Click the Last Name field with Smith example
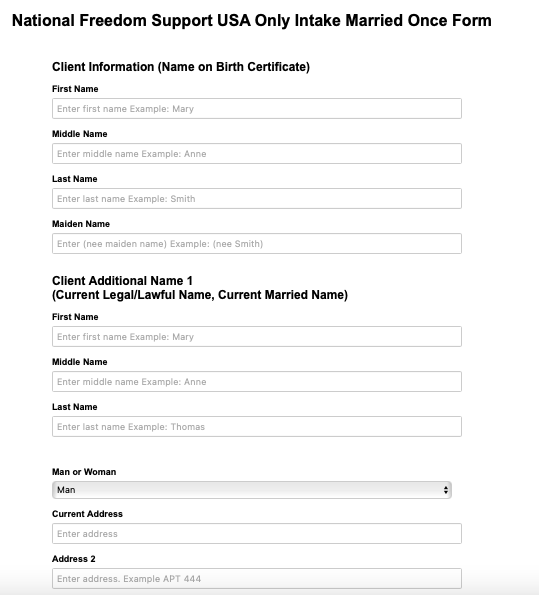Screen dimensions: 539x595 click(257, 198)
